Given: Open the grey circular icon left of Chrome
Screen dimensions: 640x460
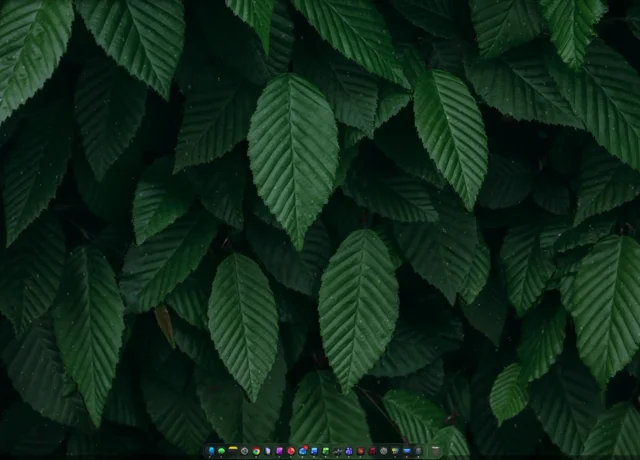Looking at the screenshot, I should (244, 451).
